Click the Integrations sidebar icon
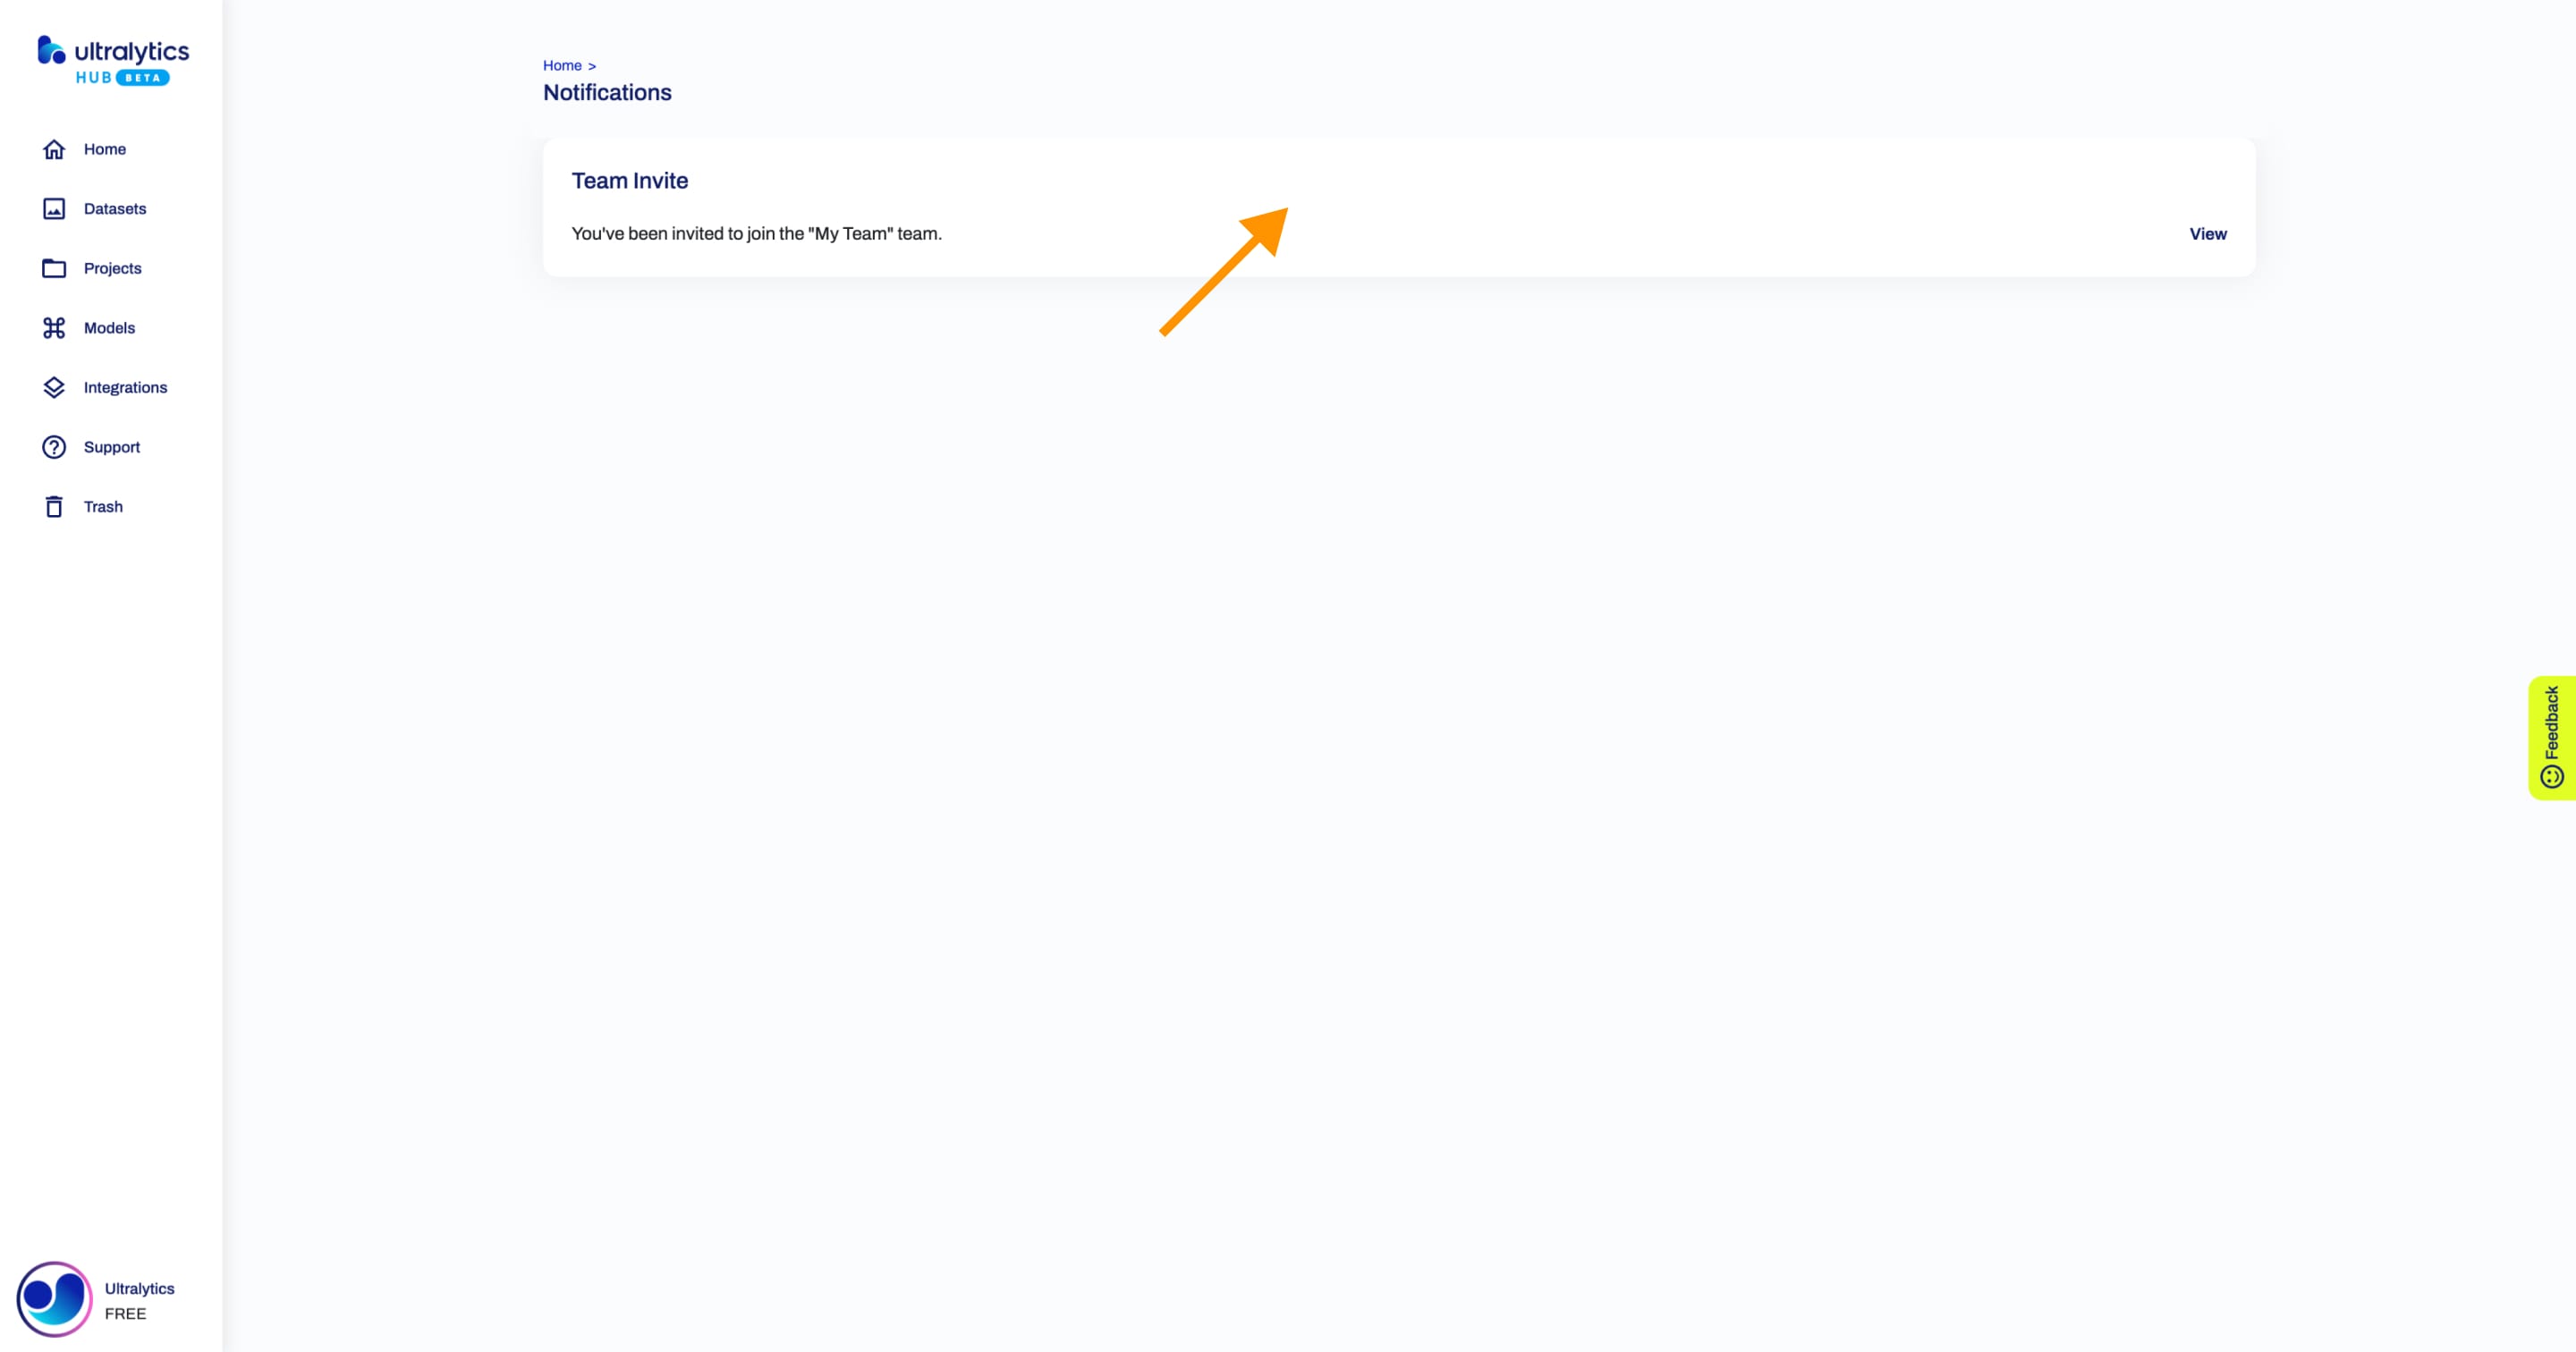Viewport: 2576px width, 1352px height. tap(53, 386)
